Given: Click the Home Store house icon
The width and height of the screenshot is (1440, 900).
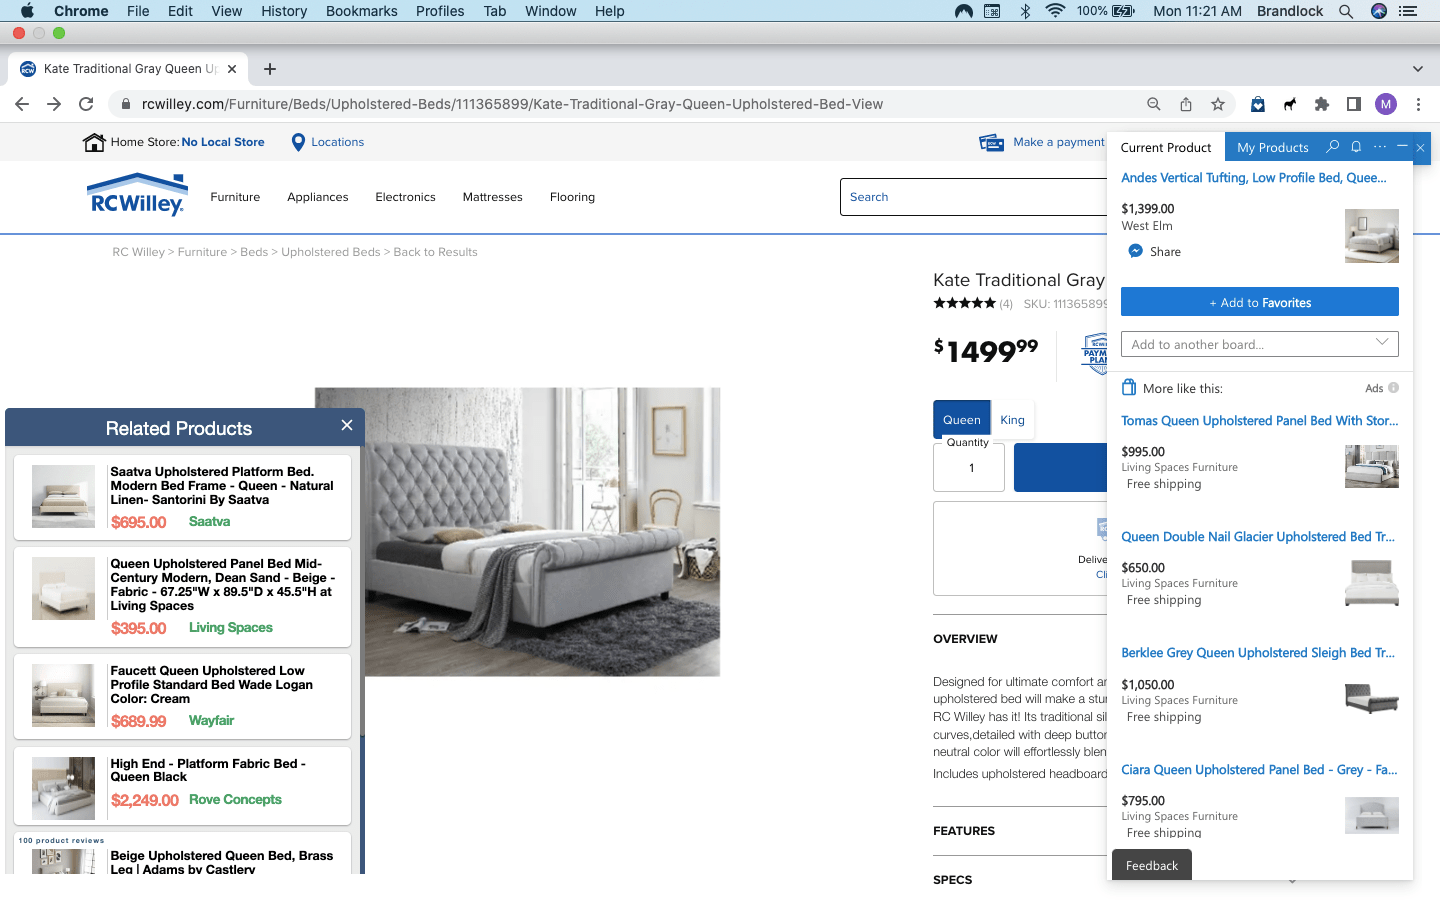Looking at the screenshot, I should coord(95,141).
